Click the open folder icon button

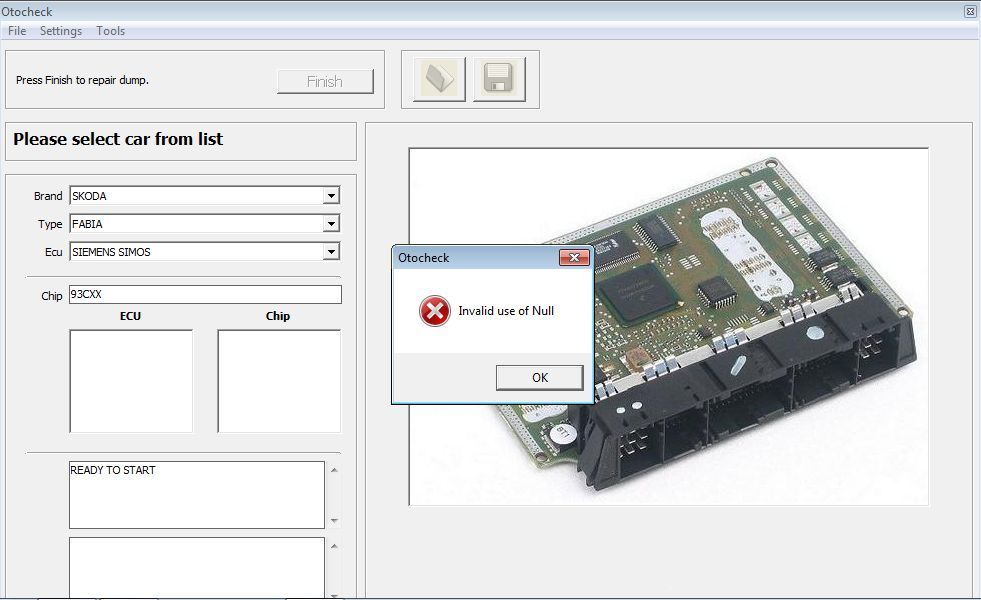pyautogui.click(x=440, y=79)
